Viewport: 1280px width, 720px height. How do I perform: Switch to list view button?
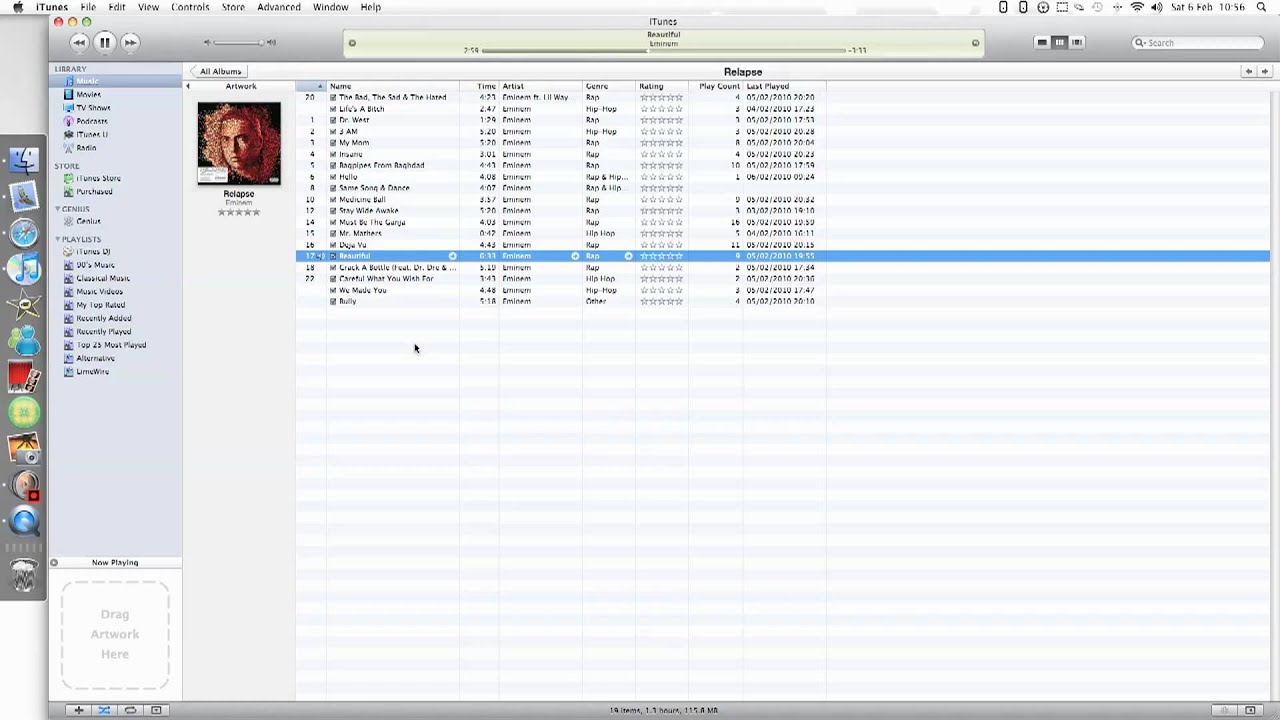pyautogui.click(x=1042, y=42)
